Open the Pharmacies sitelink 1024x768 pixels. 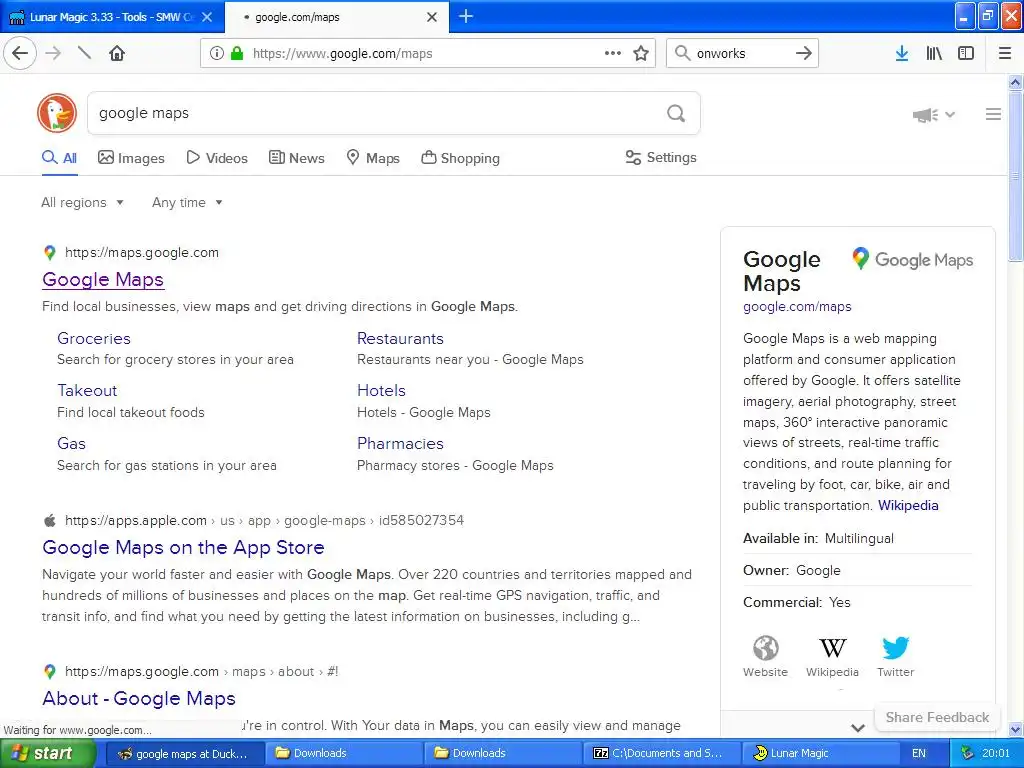[x=400, y=443]
